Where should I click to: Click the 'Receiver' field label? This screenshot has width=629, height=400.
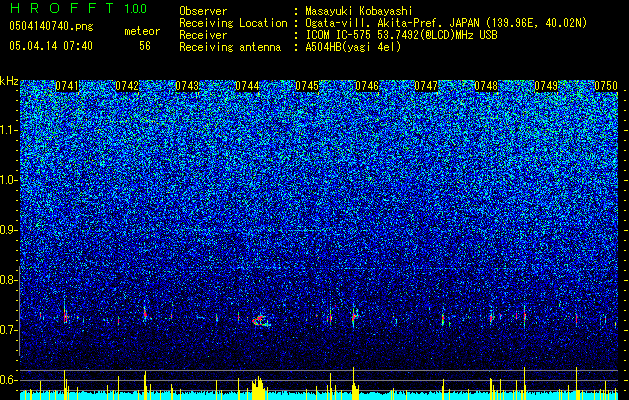pyautogui.click(x=203, y=35)
